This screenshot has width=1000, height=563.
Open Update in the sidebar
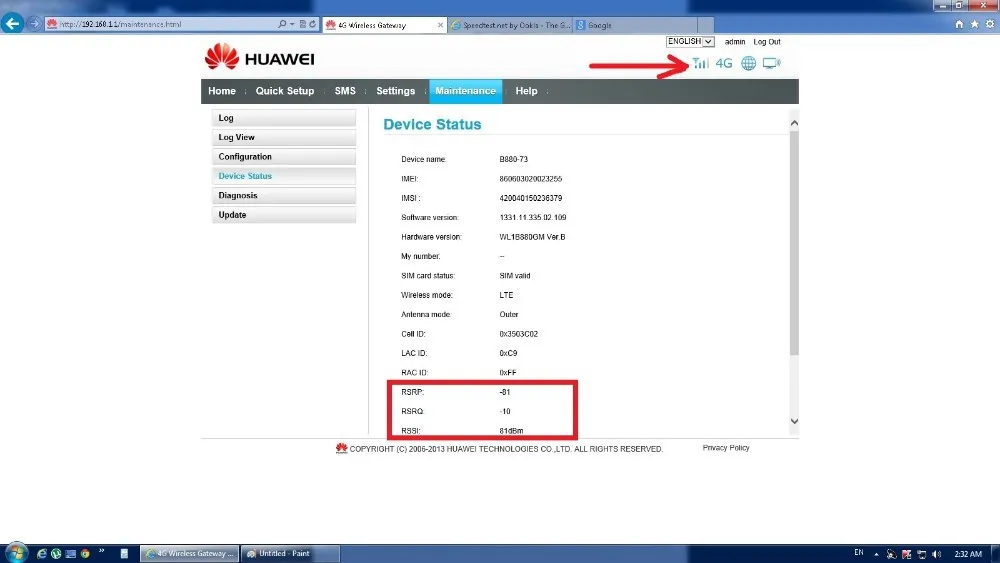(x=284, y=215)
